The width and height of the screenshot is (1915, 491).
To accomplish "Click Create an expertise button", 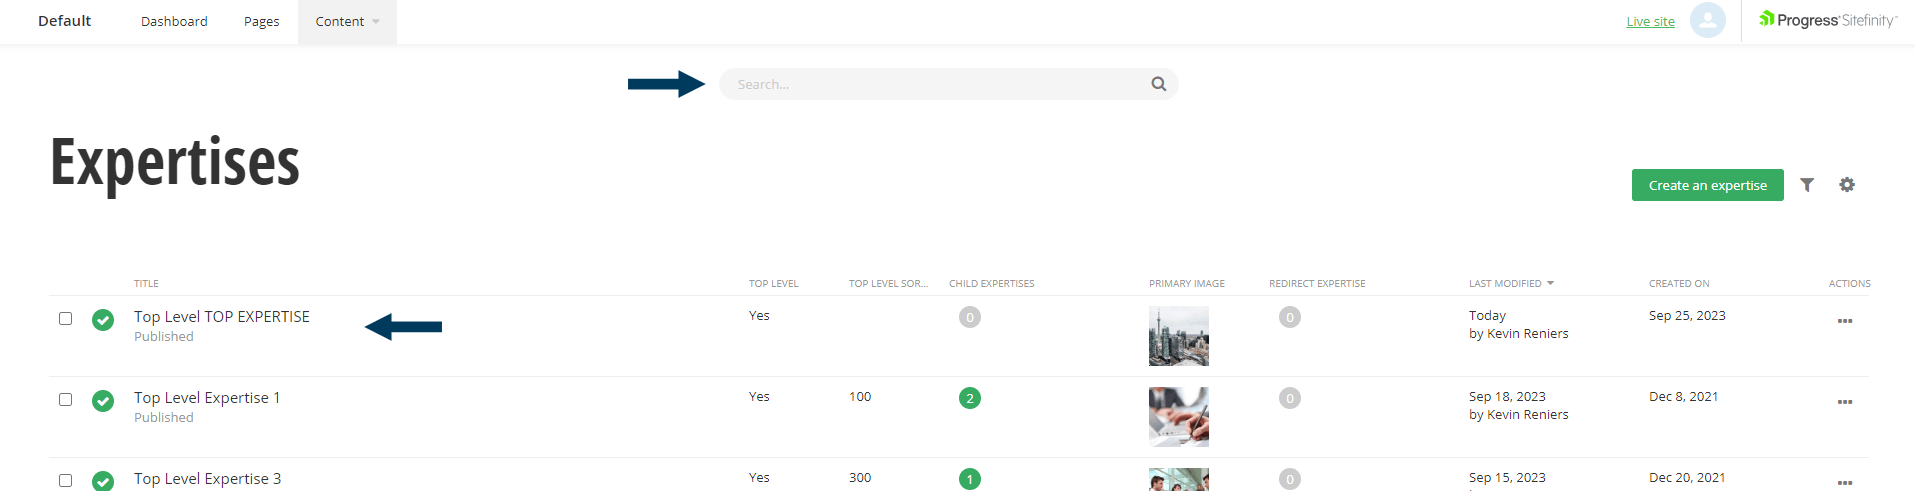I will (1708, 185).
